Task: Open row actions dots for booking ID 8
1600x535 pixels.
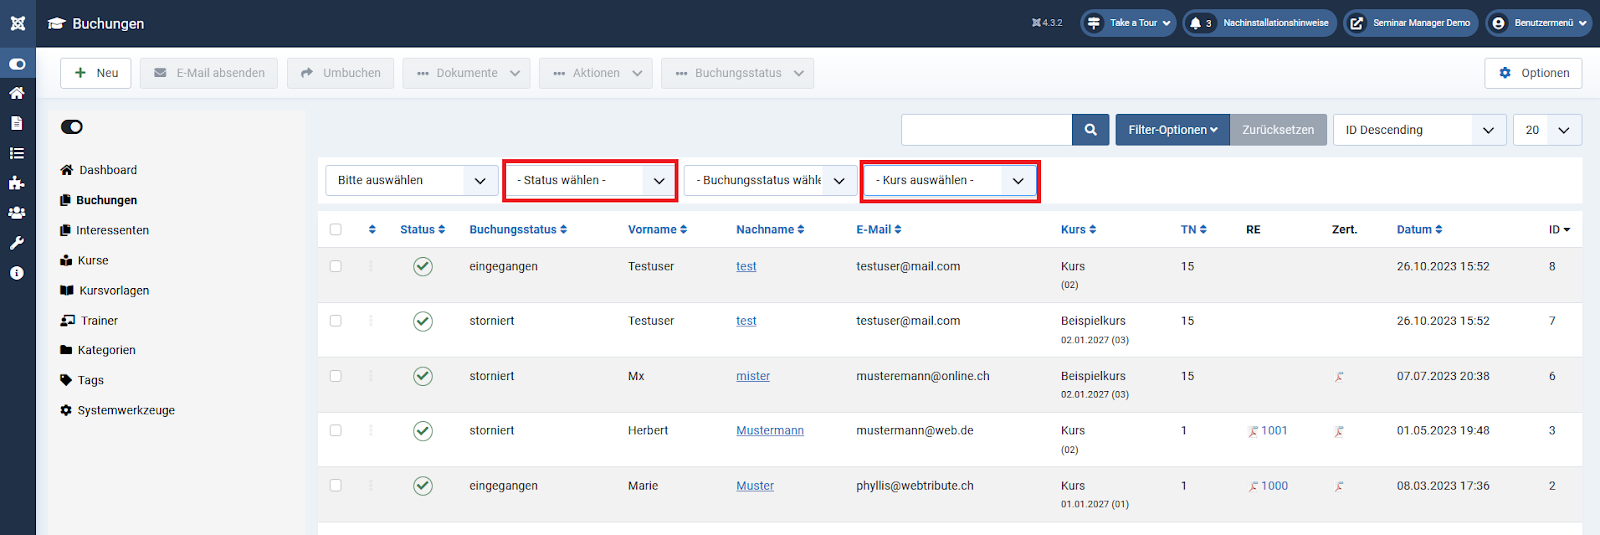Action: point(371,266)
